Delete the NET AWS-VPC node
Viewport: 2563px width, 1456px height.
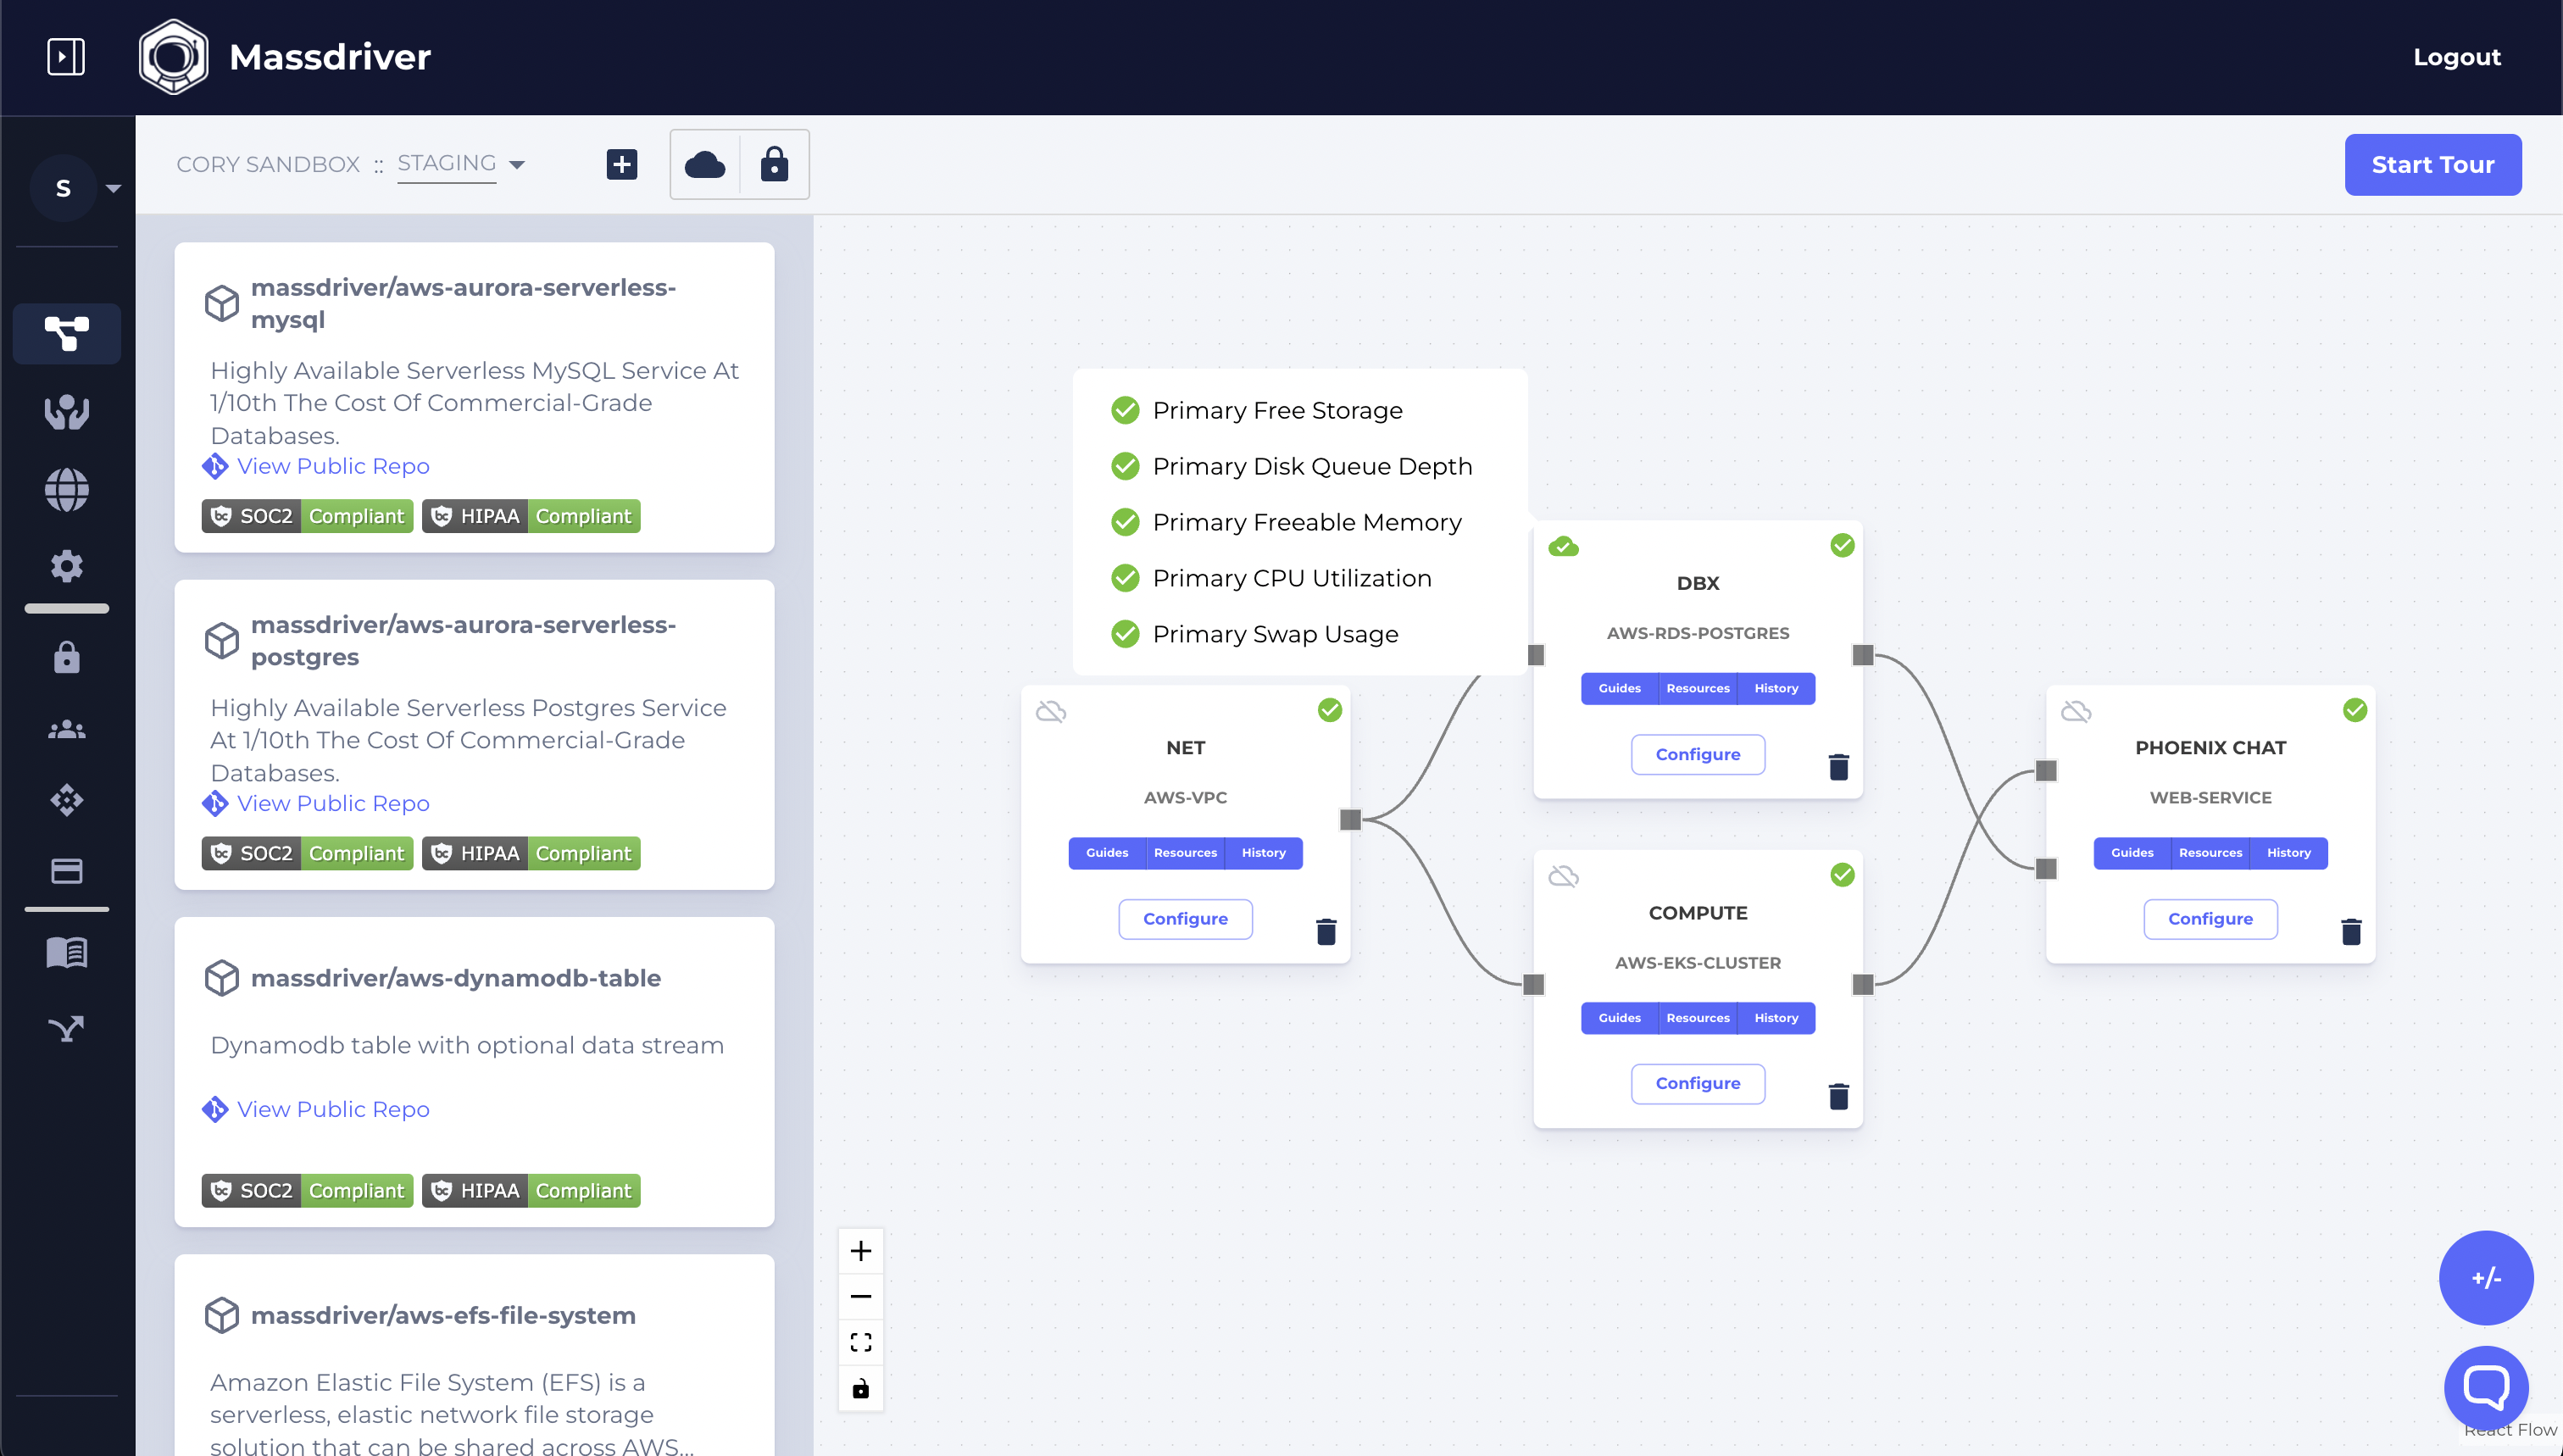point(1326,931)
